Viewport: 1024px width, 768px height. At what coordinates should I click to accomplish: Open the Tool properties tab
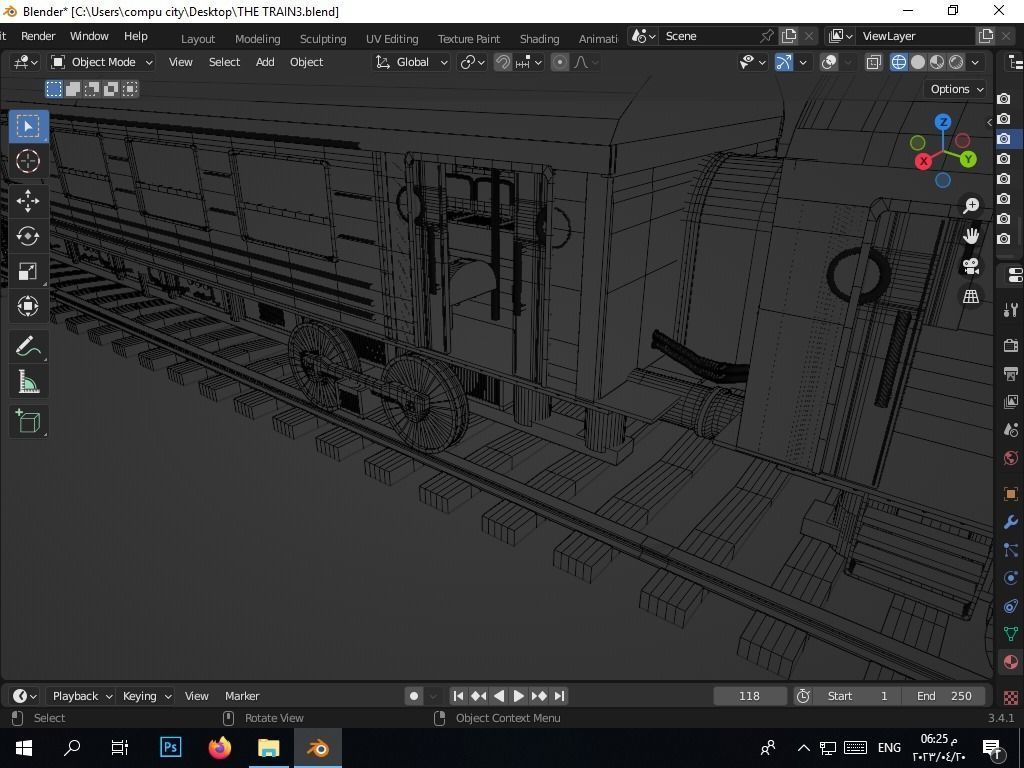(x=1010, y=310)
